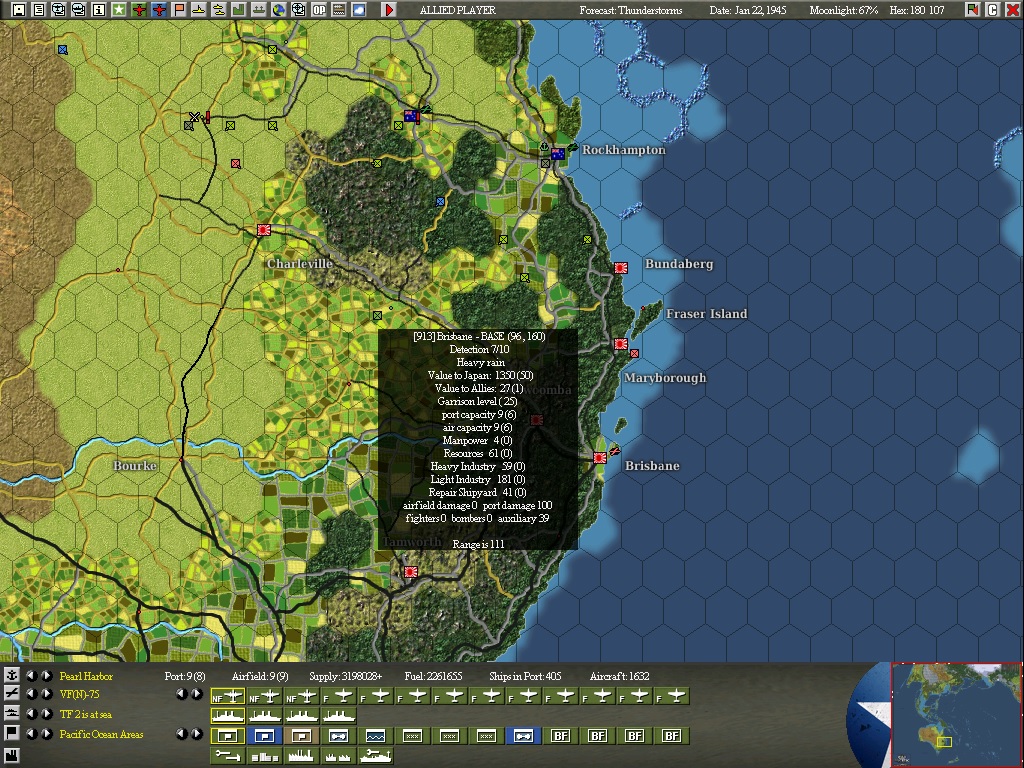
Task: Go to previous task force before TF 2
Action: point(31,714)
